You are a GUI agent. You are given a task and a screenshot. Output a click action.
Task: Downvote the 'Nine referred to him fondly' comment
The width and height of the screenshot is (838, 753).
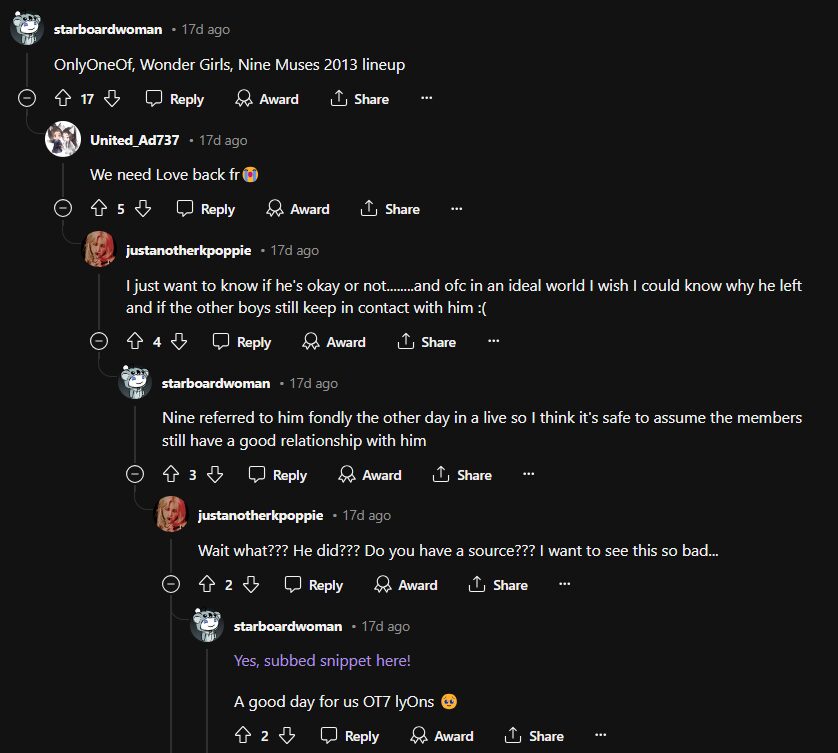coord(217,475)
